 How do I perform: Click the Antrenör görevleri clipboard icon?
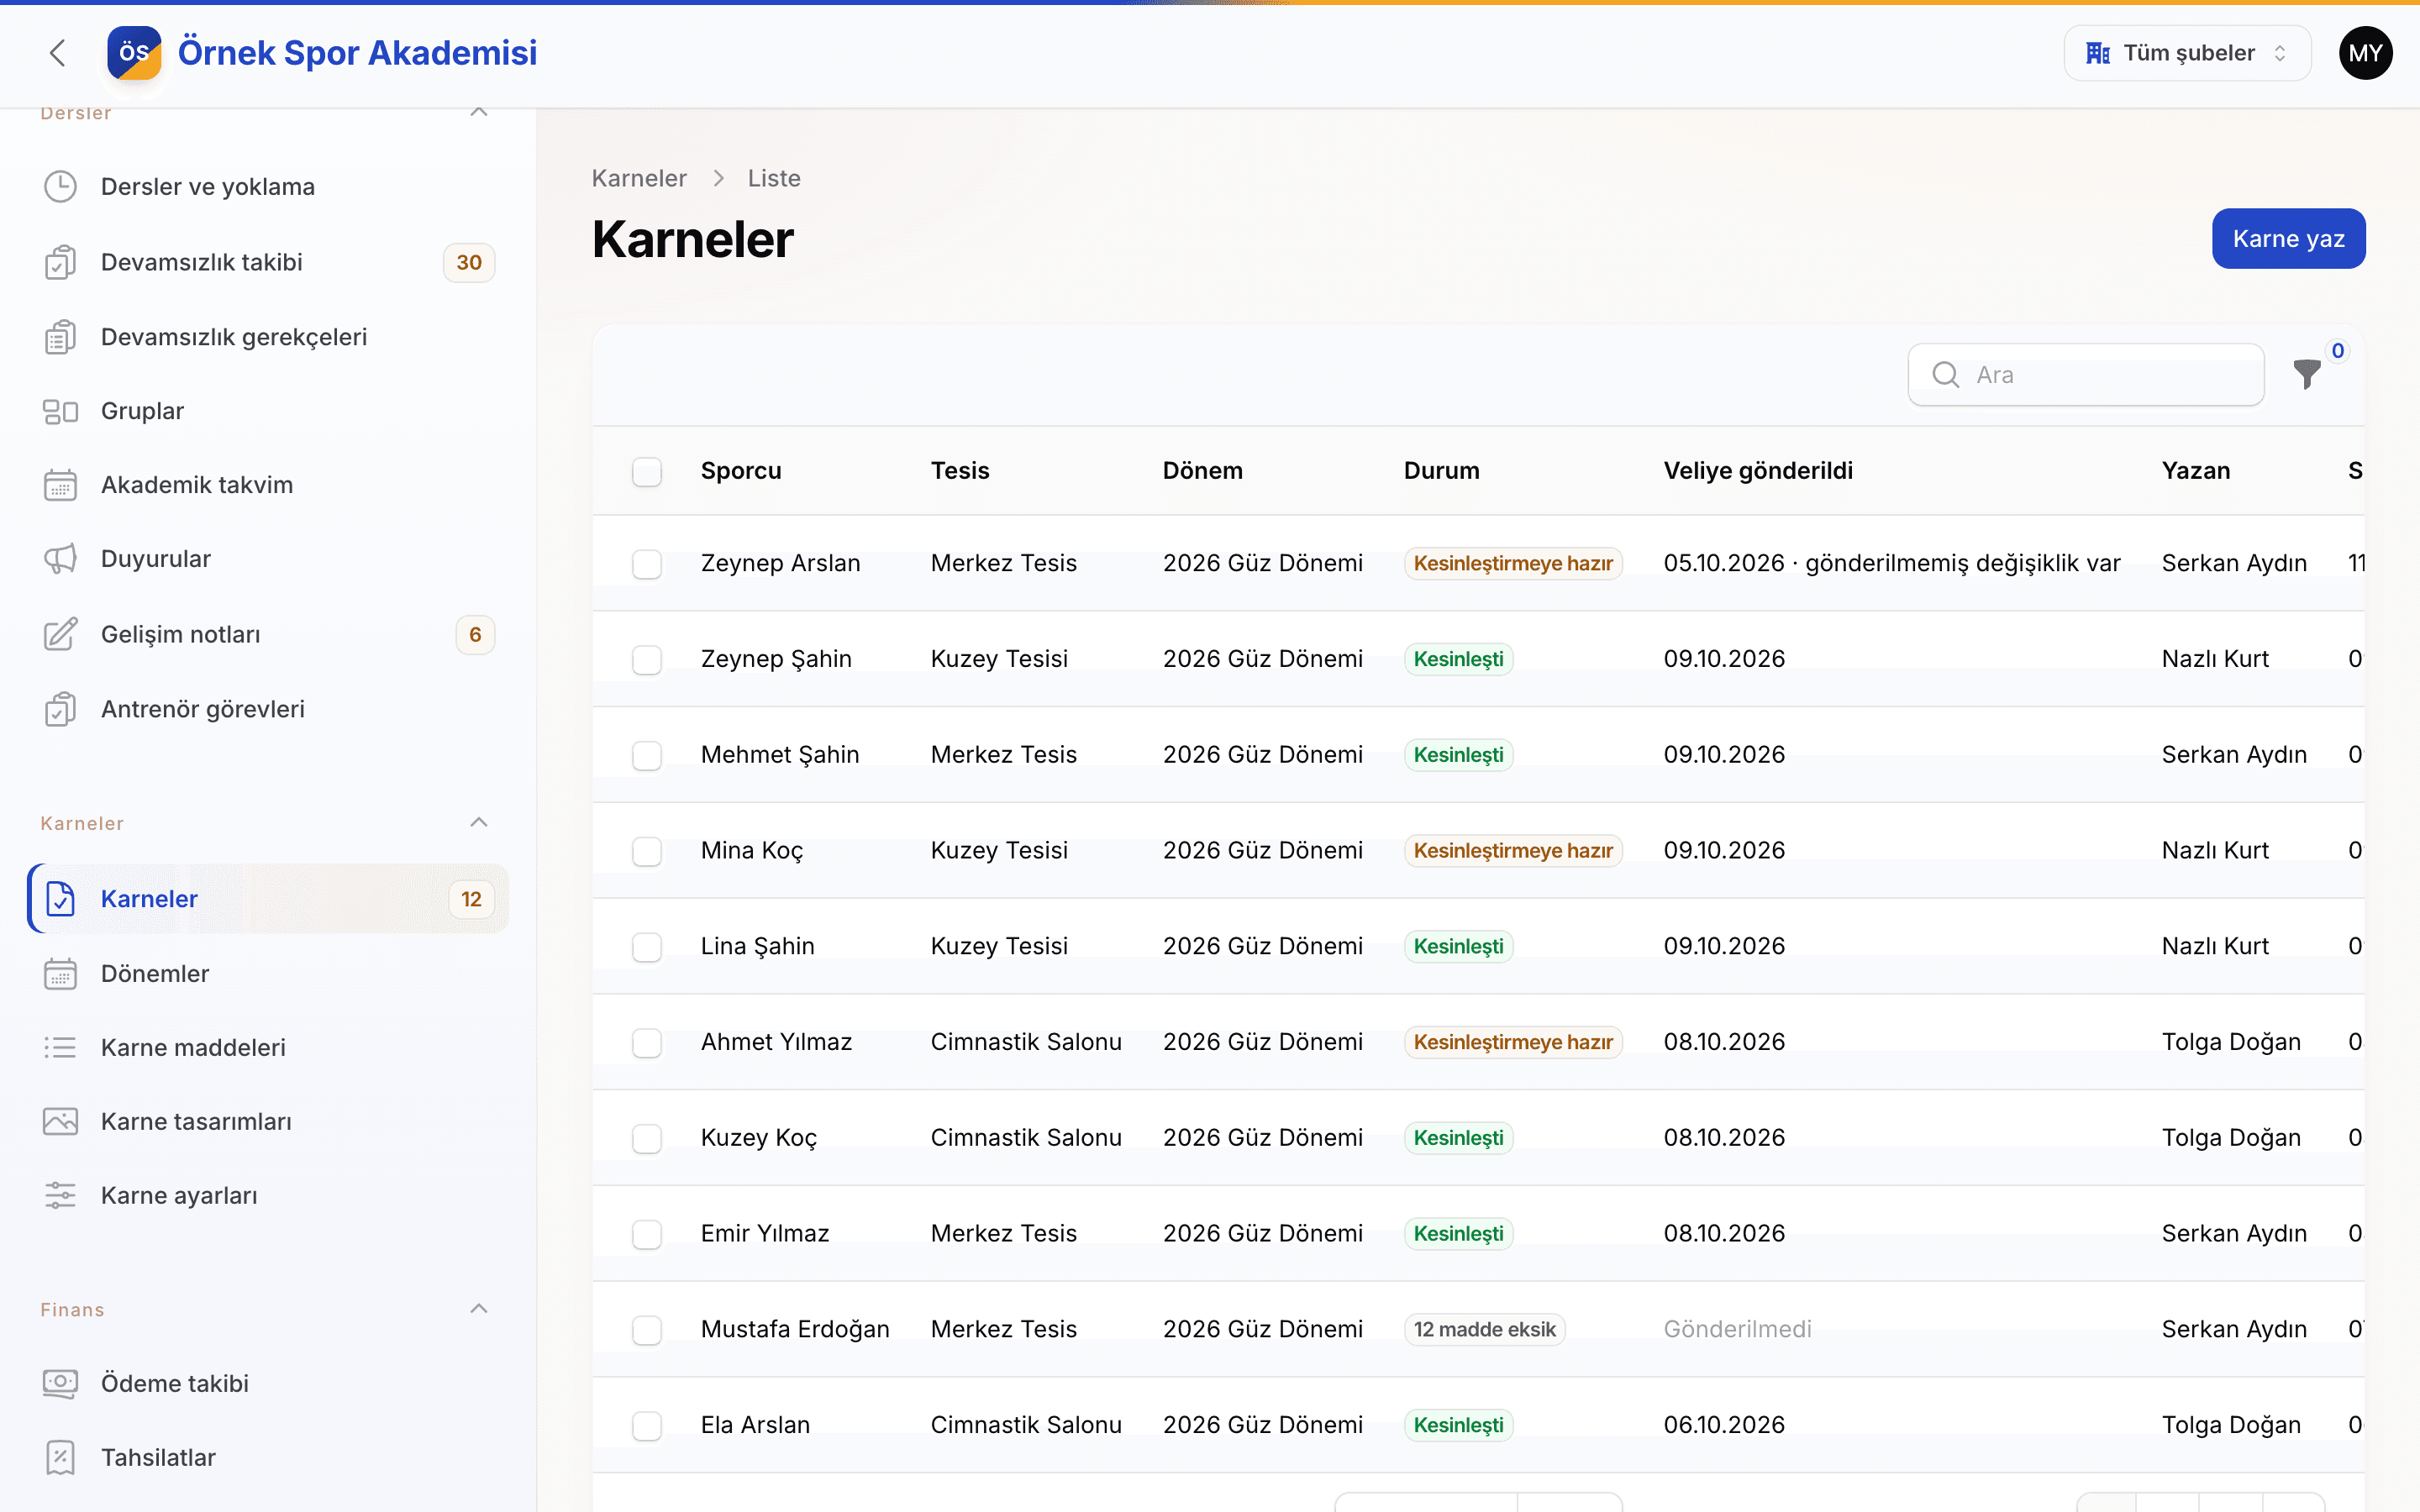click(60, 709)
